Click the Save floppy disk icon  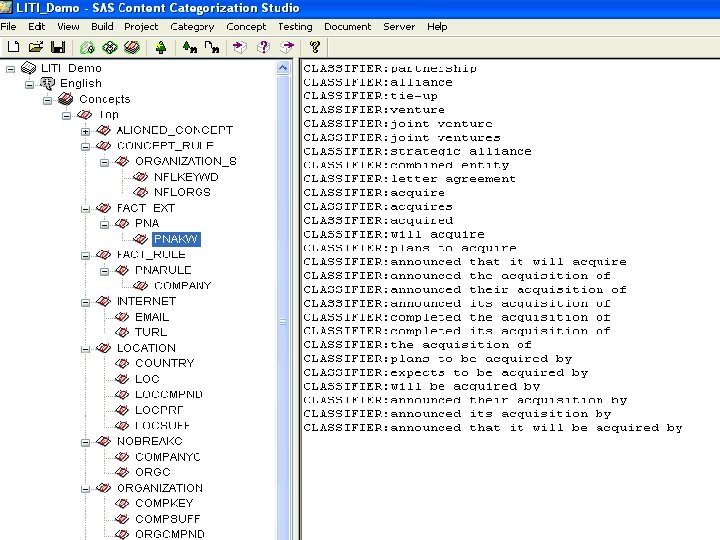click(58, 47)
